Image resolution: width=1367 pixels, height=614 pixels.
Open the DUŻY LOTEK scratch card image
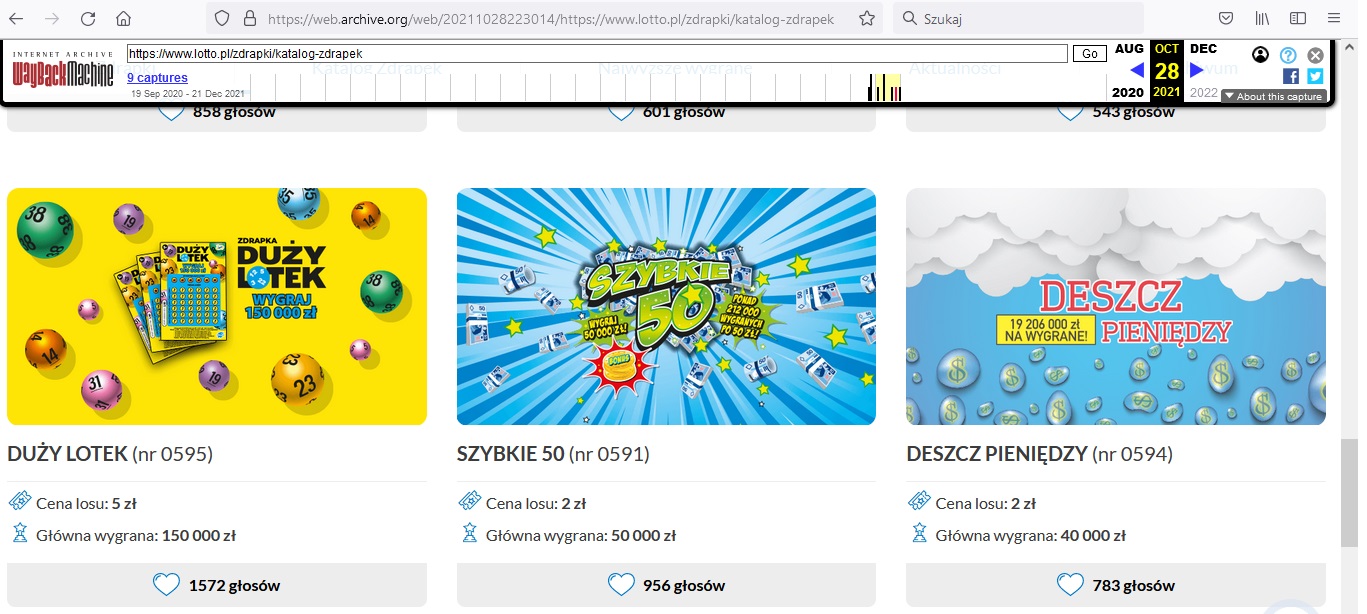(217, 306)
